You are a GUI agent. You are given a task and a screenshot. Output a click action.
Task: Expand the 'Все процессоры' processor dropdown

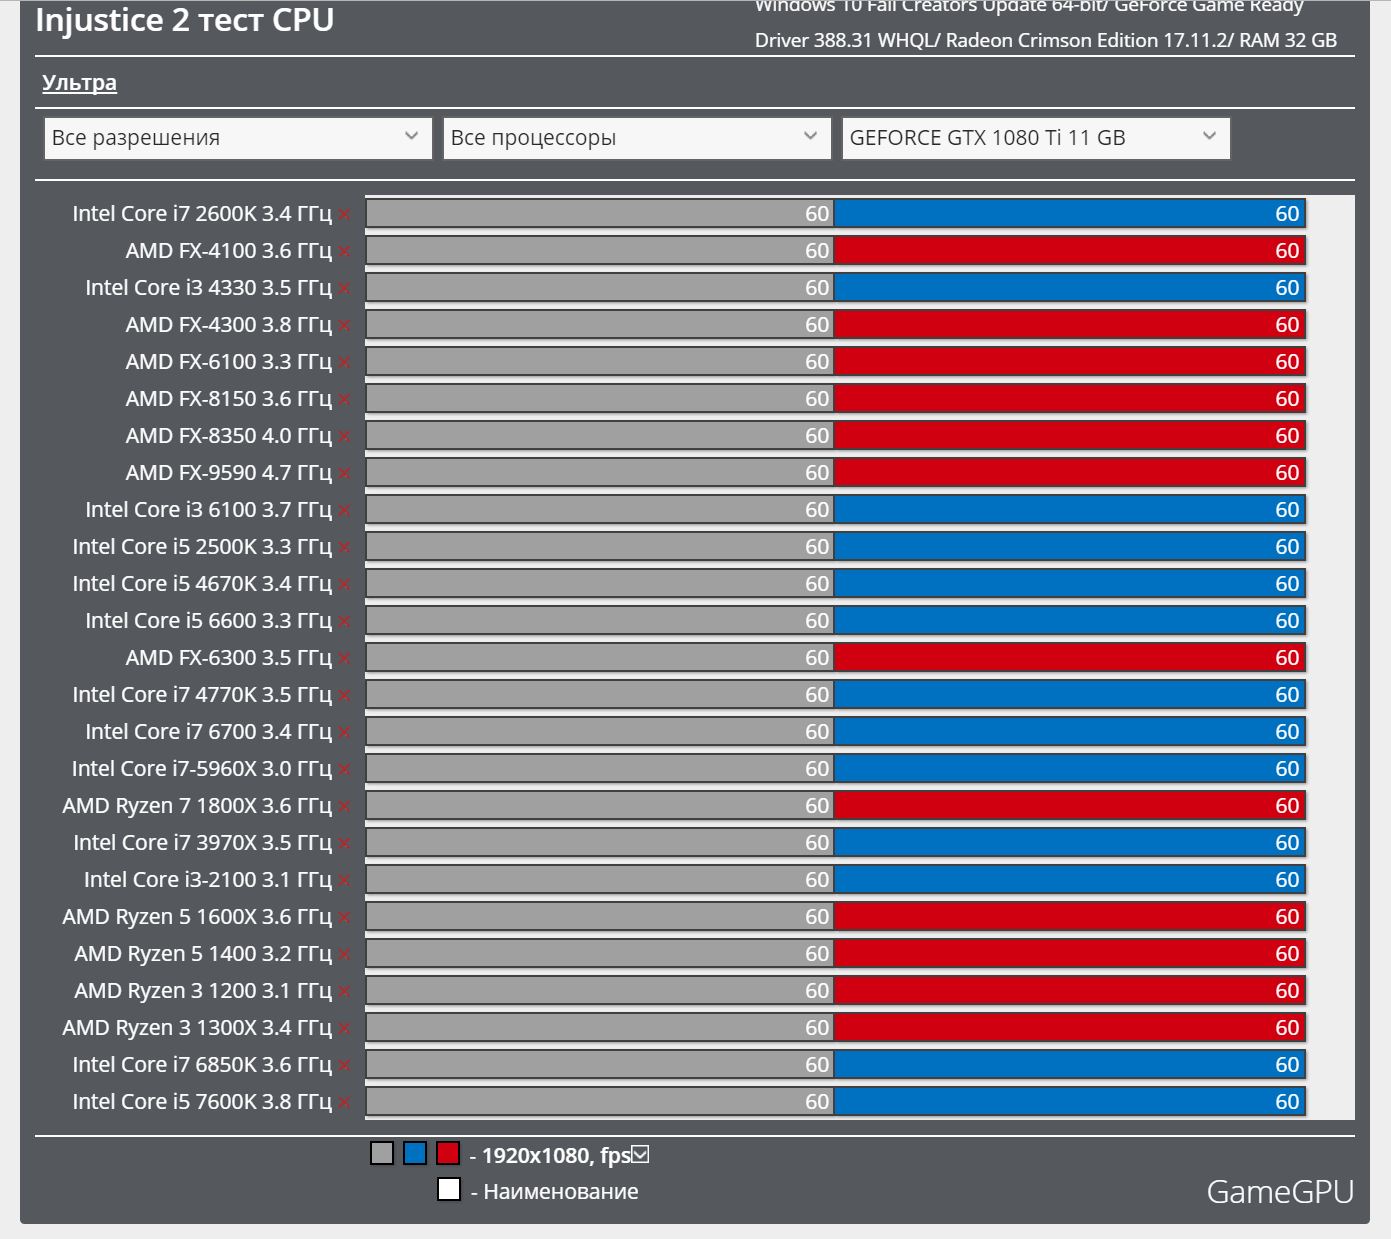click(x=637, y=138)
